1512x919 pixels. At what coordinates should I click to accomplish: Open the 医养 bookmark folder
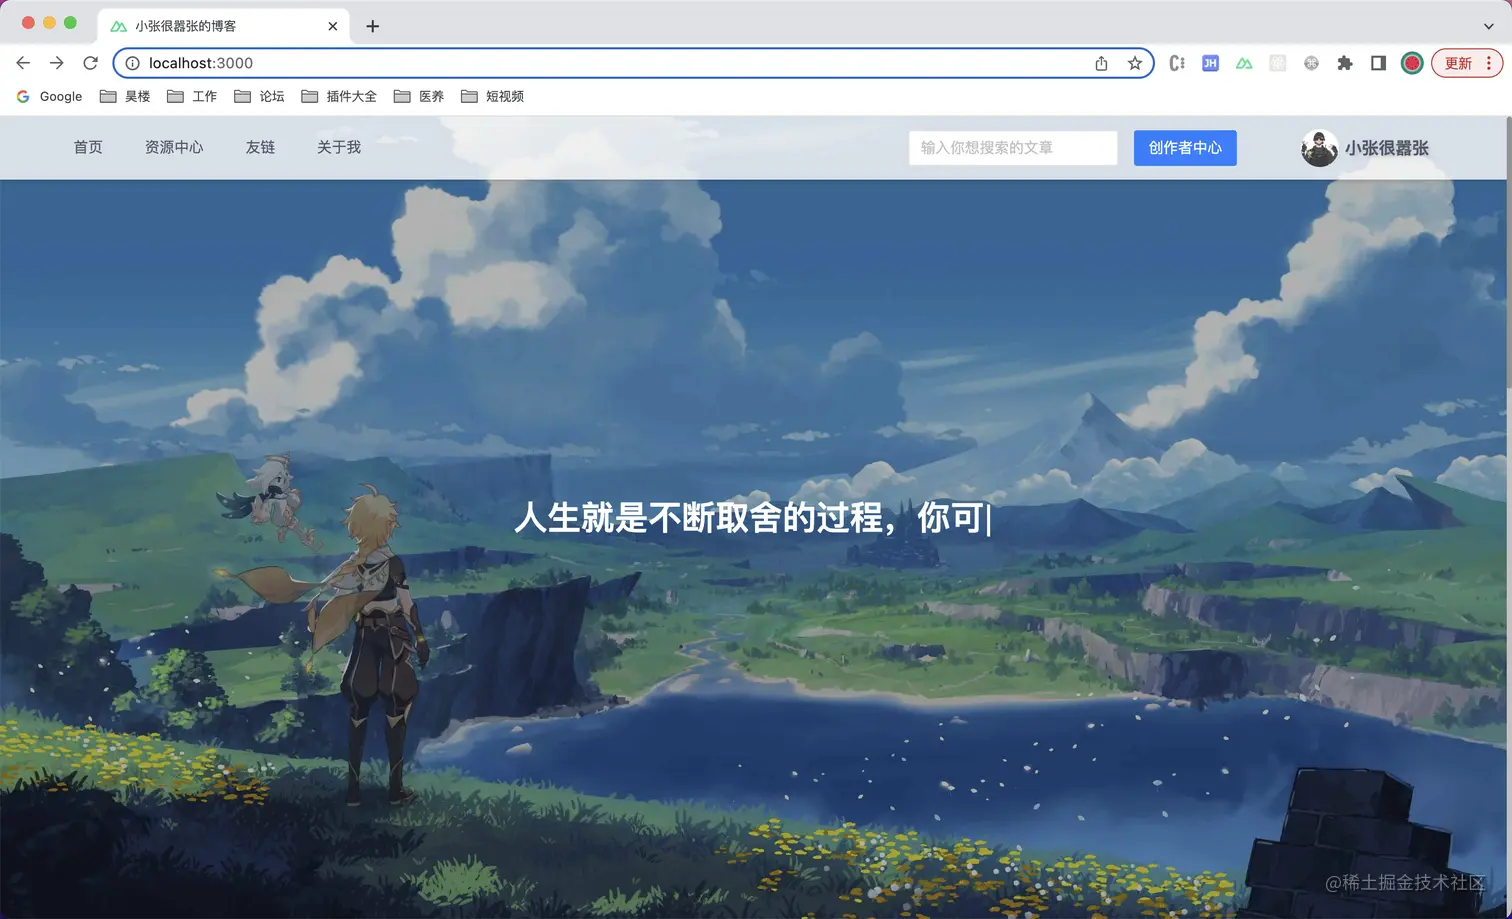(x=419, y=96)
